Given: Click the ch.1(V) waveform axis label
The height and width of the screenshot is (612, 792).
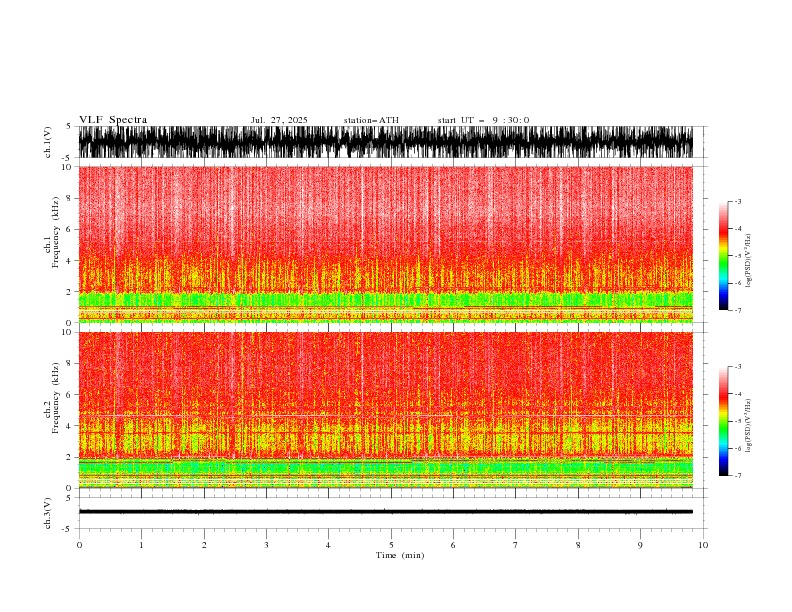Looking at the screenshot, I should tap(48, 142).
